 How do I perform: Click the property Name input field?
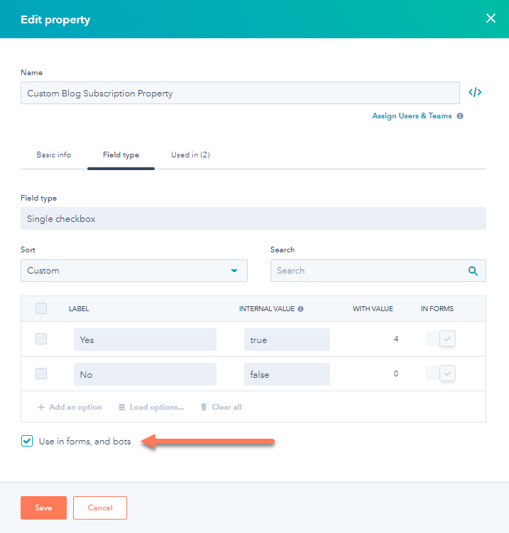coord(240,93)
